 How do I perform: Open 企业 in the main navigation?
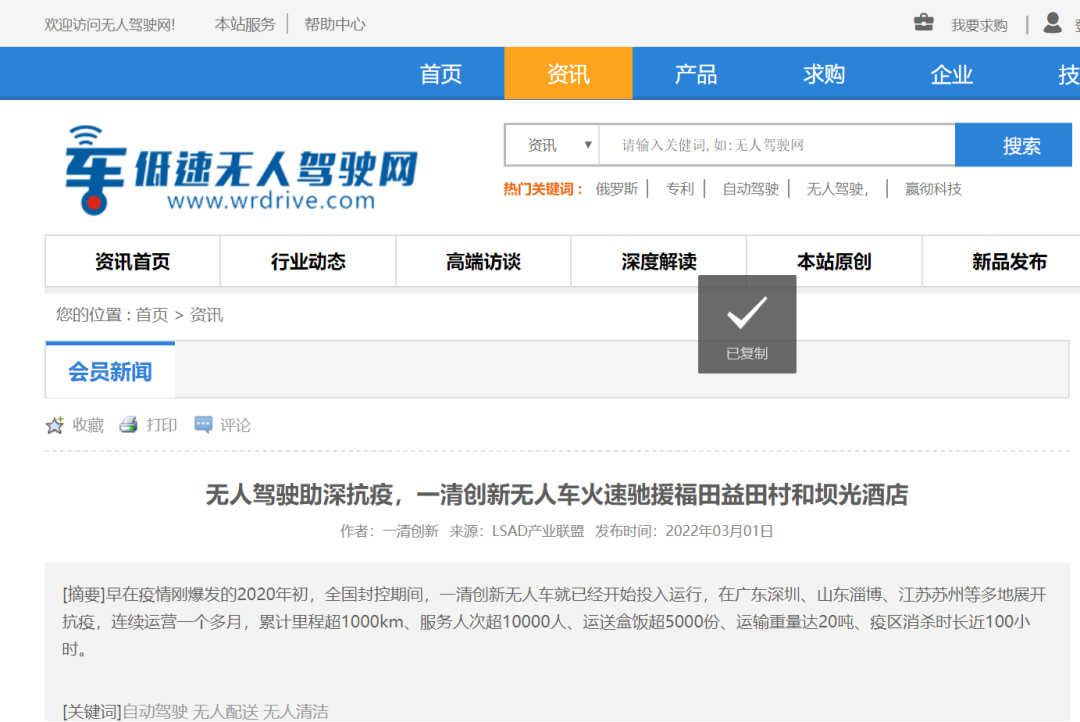point(951,74)
